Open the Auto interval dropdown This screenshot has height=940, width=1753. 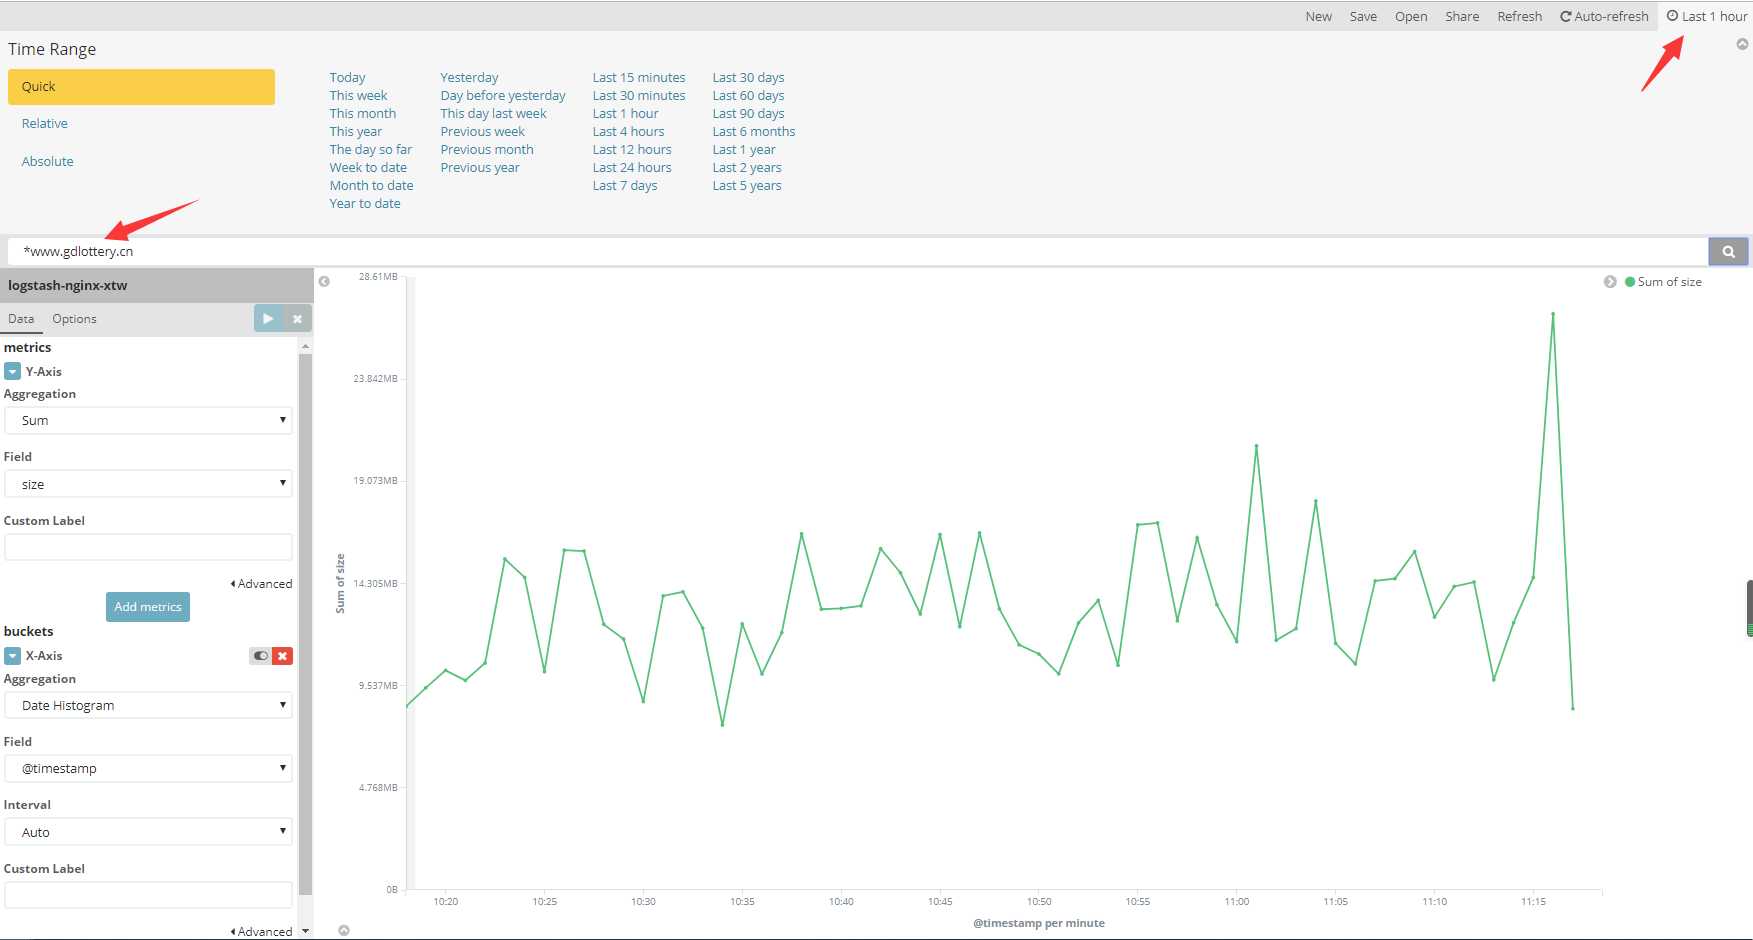pos(148,832)
